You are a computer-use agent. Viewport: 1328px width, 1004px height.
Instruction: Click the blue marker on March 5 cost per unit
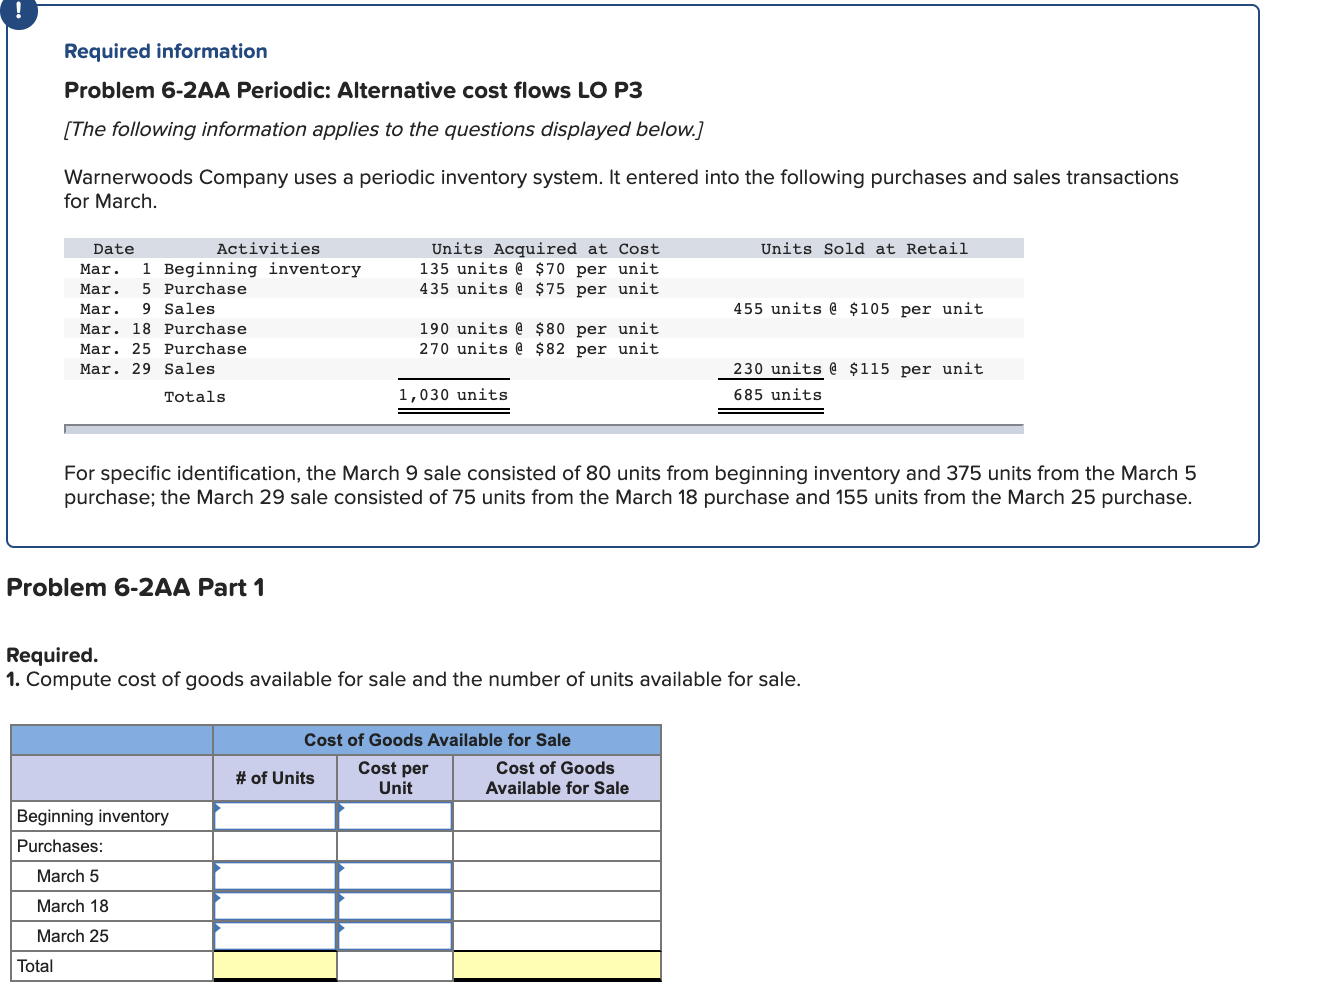(341, 866)
